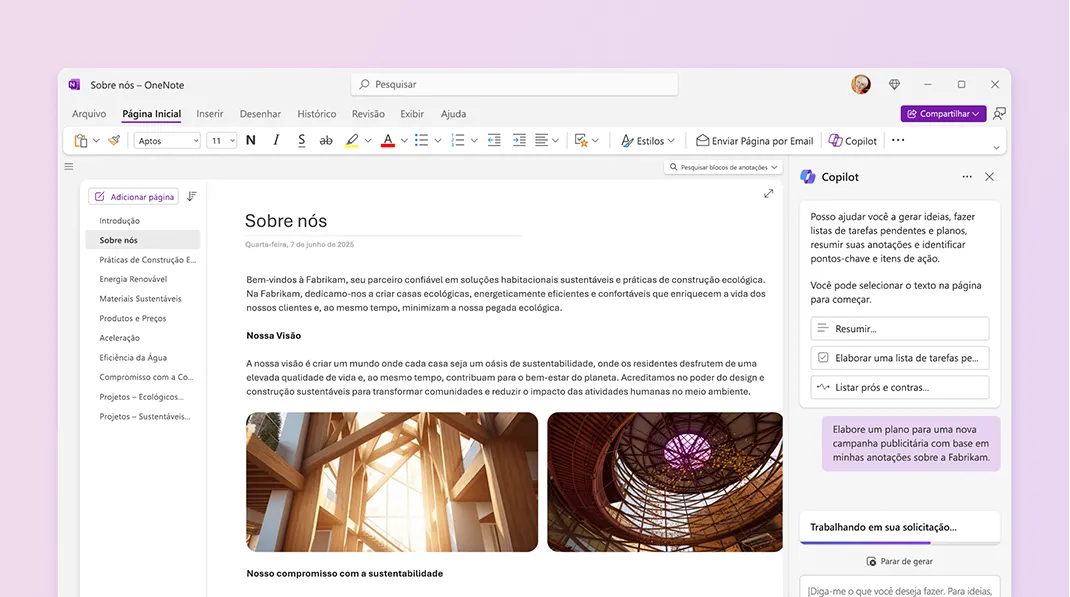Open Copilot pane more options ellipsis
This screenshot has height=597, width=1070.
pyautogui.click(x=967, y=177)
